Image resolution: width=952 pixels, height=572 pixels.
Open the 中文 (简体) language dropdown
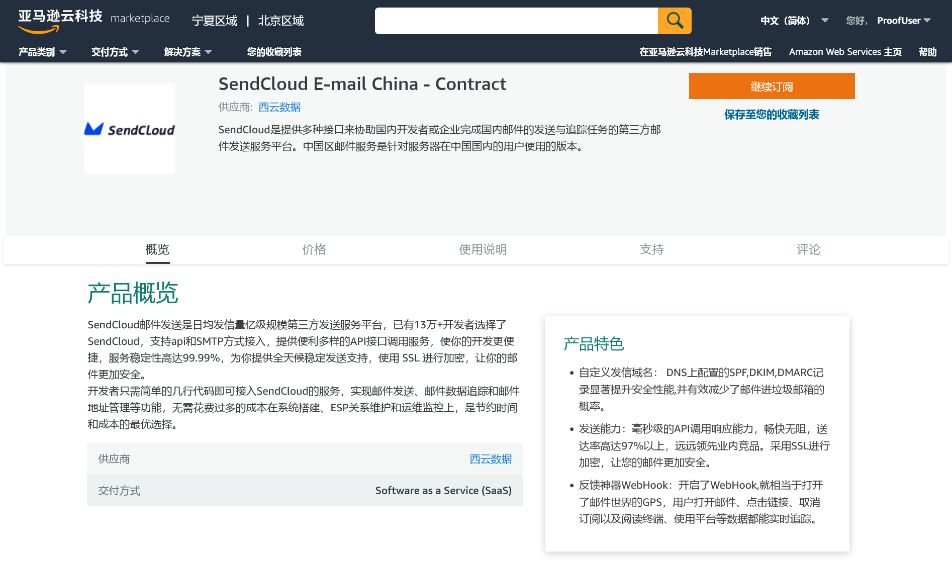click(x=794, y=21)
